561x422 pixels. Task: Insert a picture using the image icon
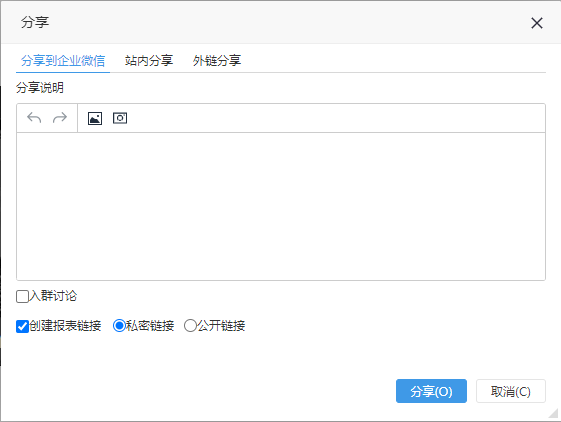(x=95, y=118)
